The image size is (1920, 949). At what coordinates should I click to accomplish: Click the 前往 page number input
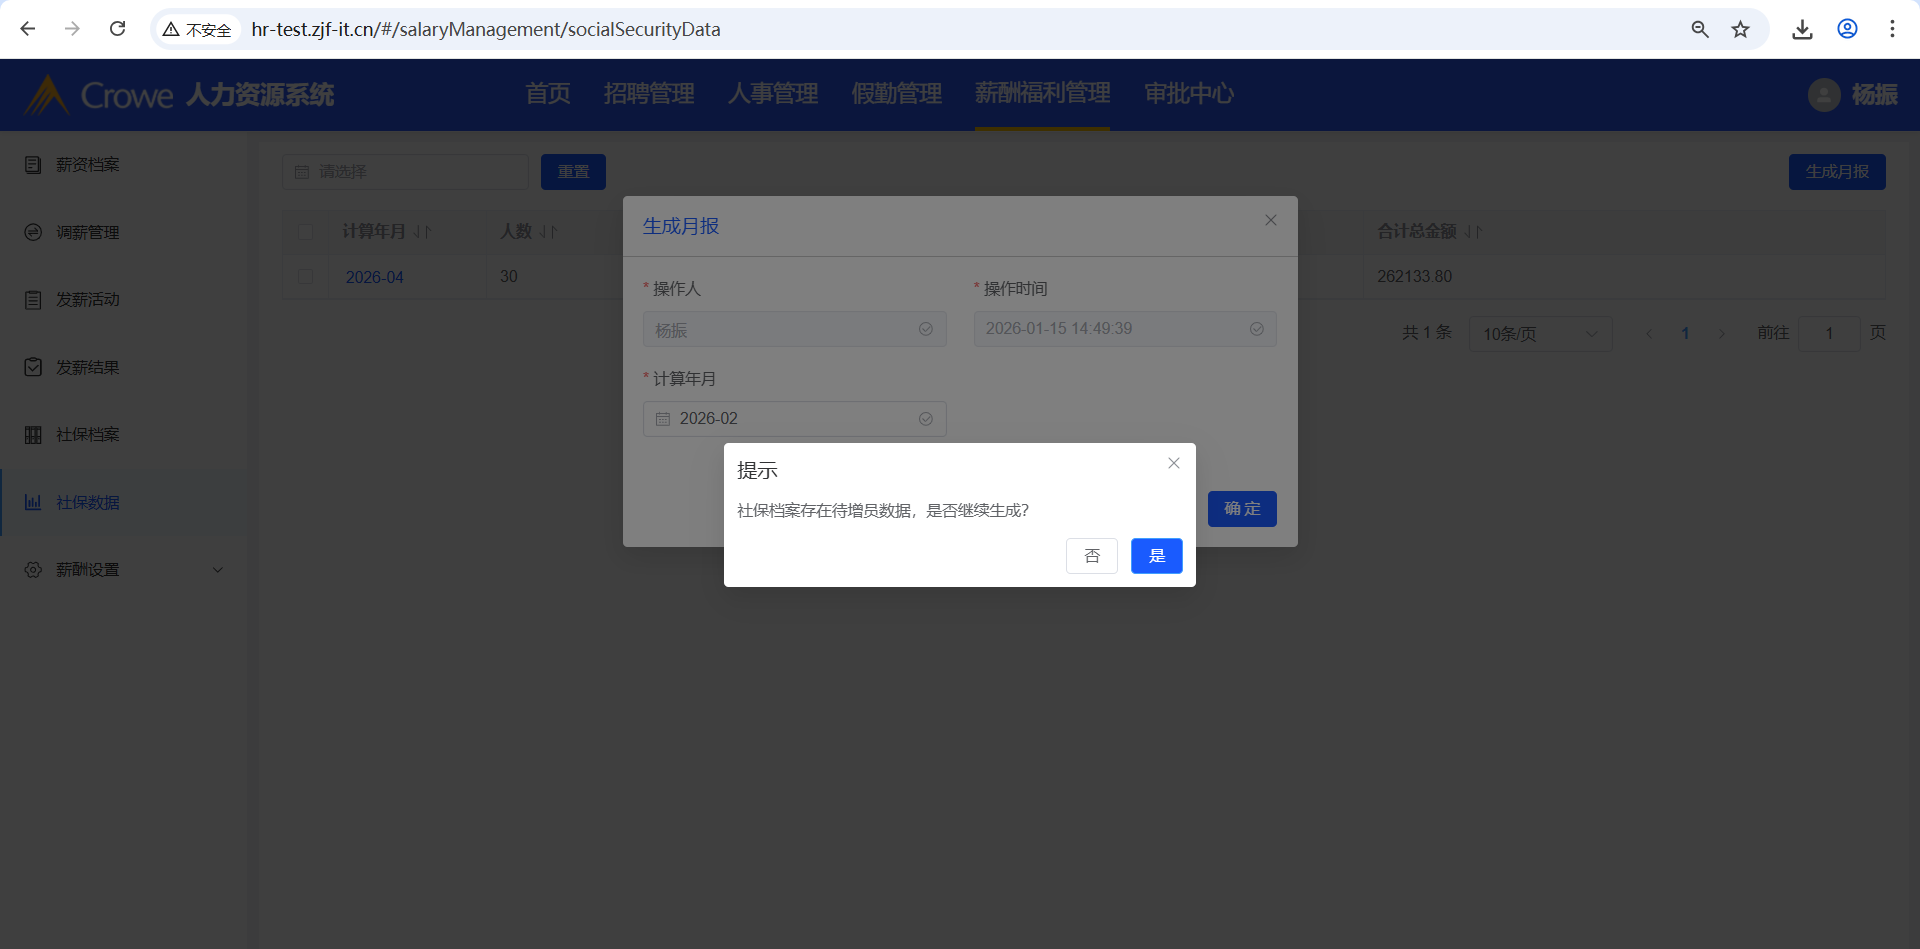1829,334
